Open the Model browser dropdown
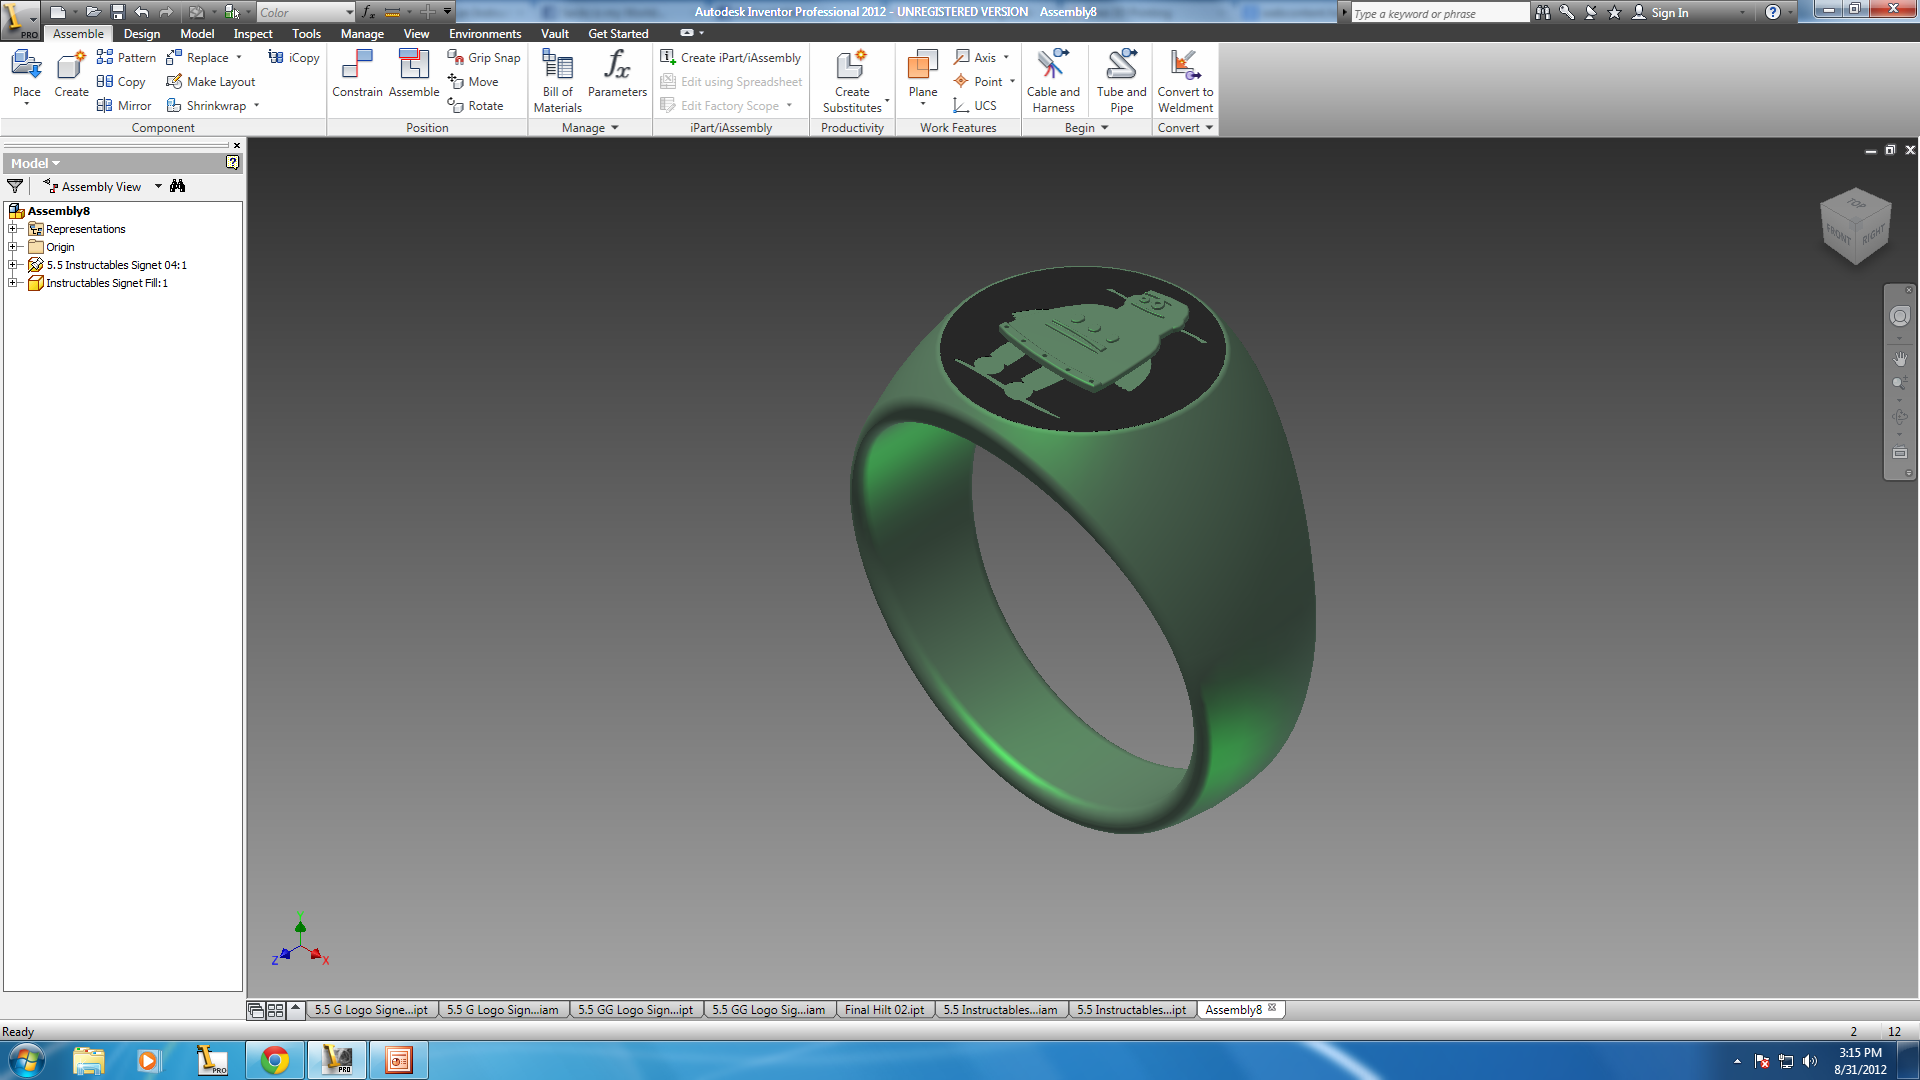This screenshot has height=1080, width=1920. click(x=36, y=163)
